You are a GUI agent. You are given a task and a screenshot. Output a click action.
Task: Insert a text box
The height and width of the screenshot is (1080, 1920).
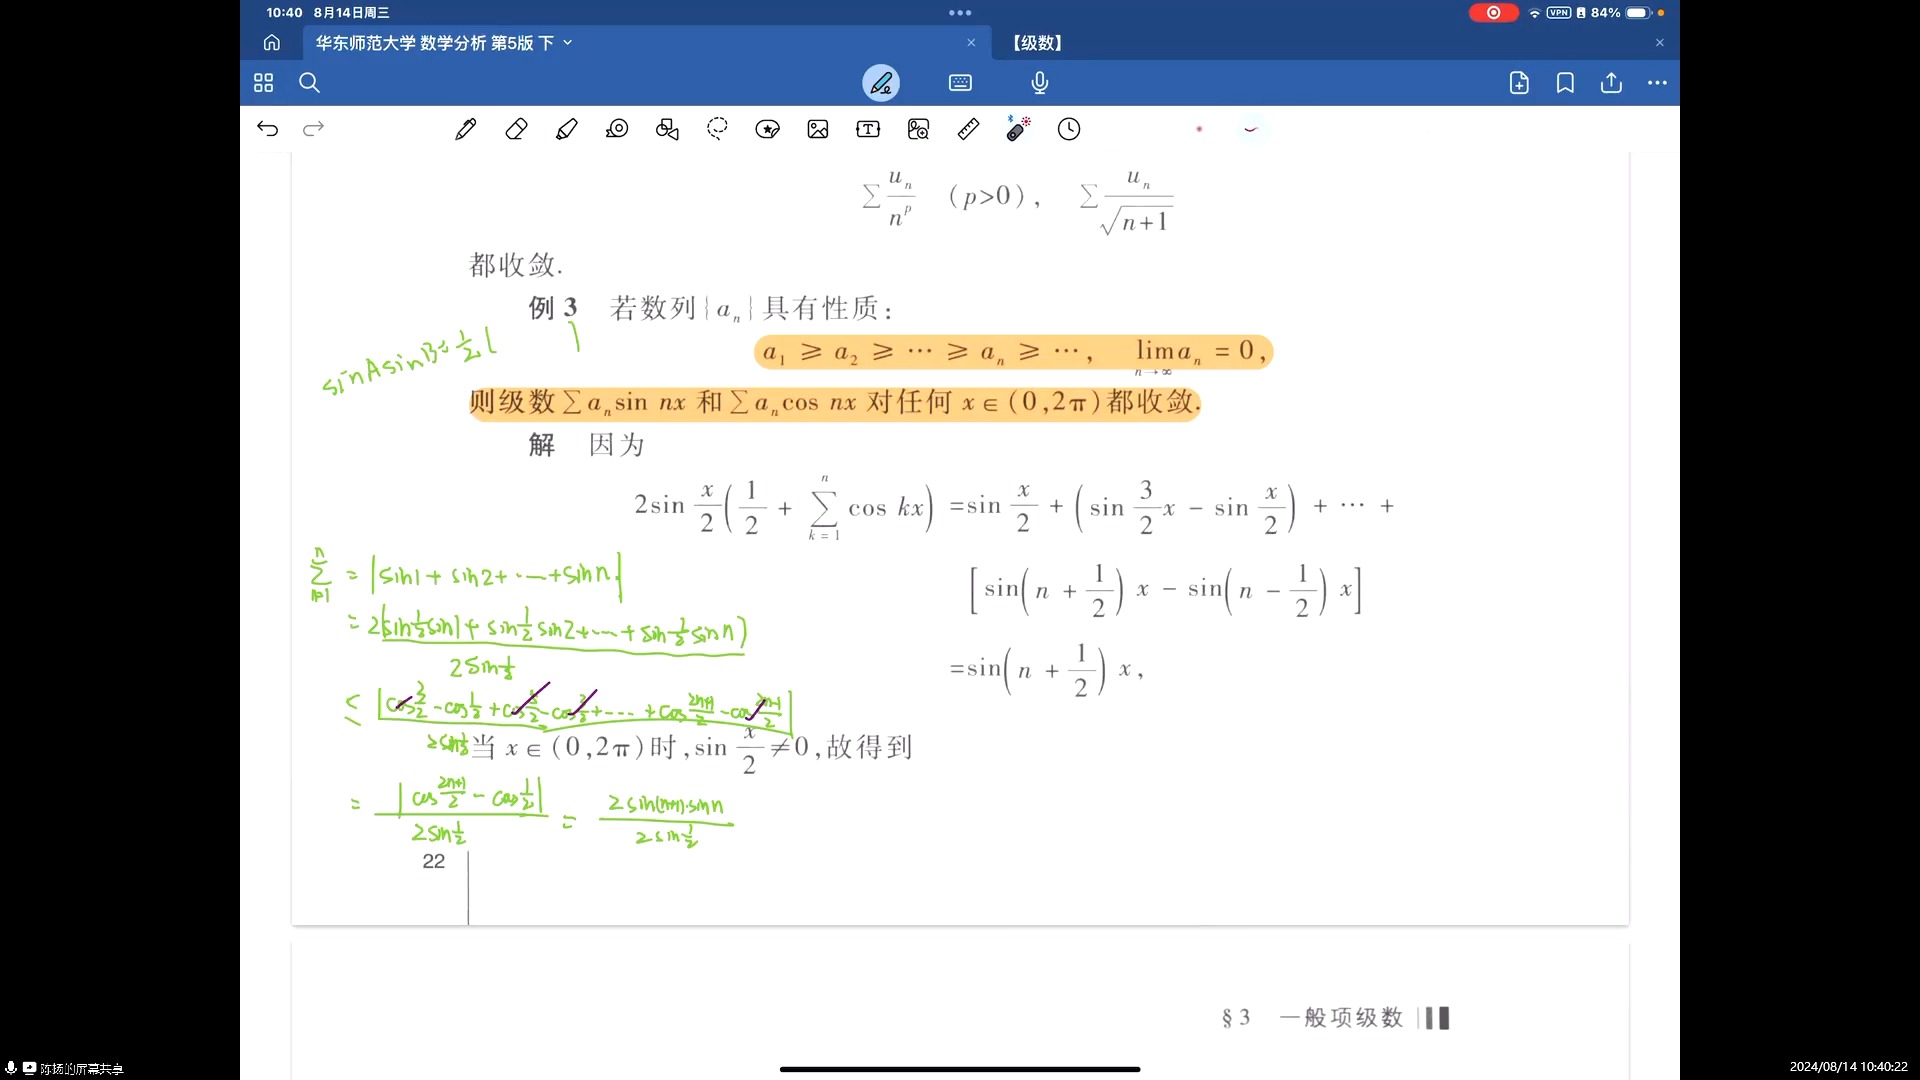868,128
